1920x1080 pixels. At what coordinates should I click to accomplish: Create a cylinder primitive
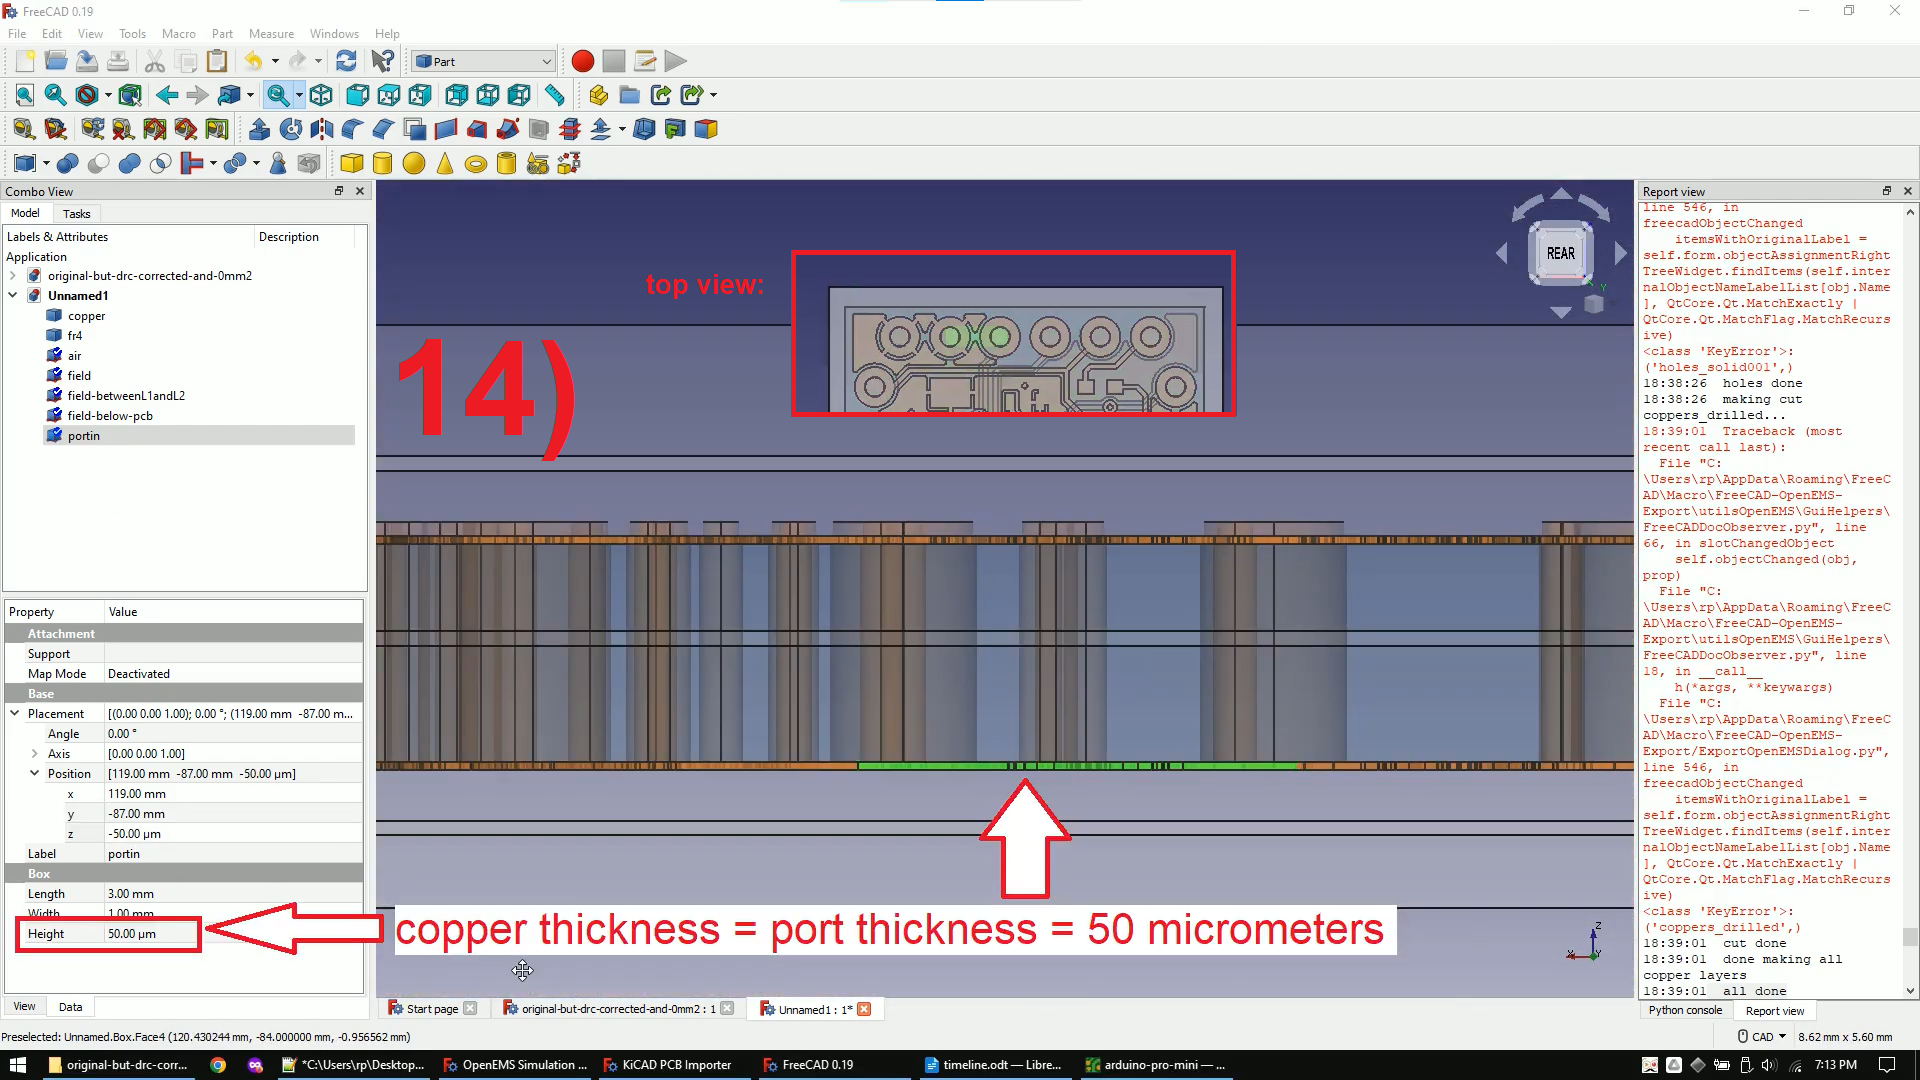pyautogui.click(x=382, y=163)
